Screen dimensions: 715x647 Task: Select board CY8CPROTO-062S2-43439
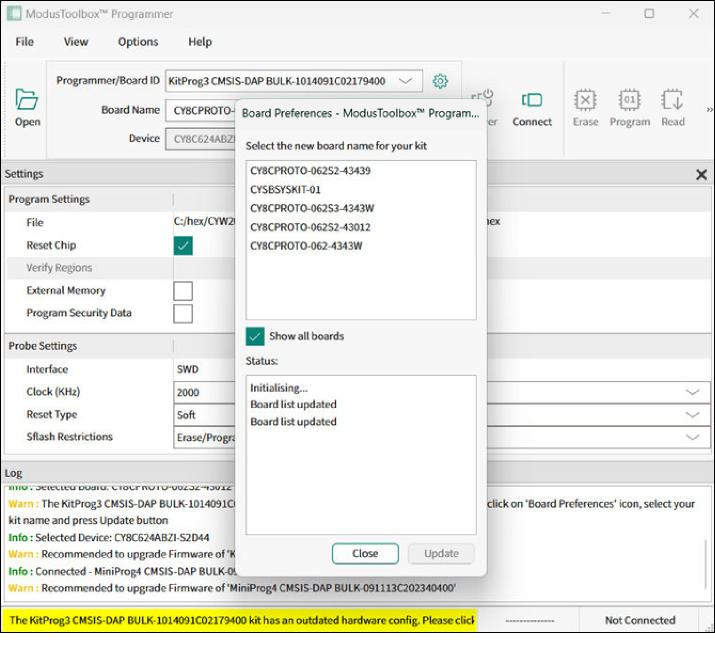pos(311,171)
